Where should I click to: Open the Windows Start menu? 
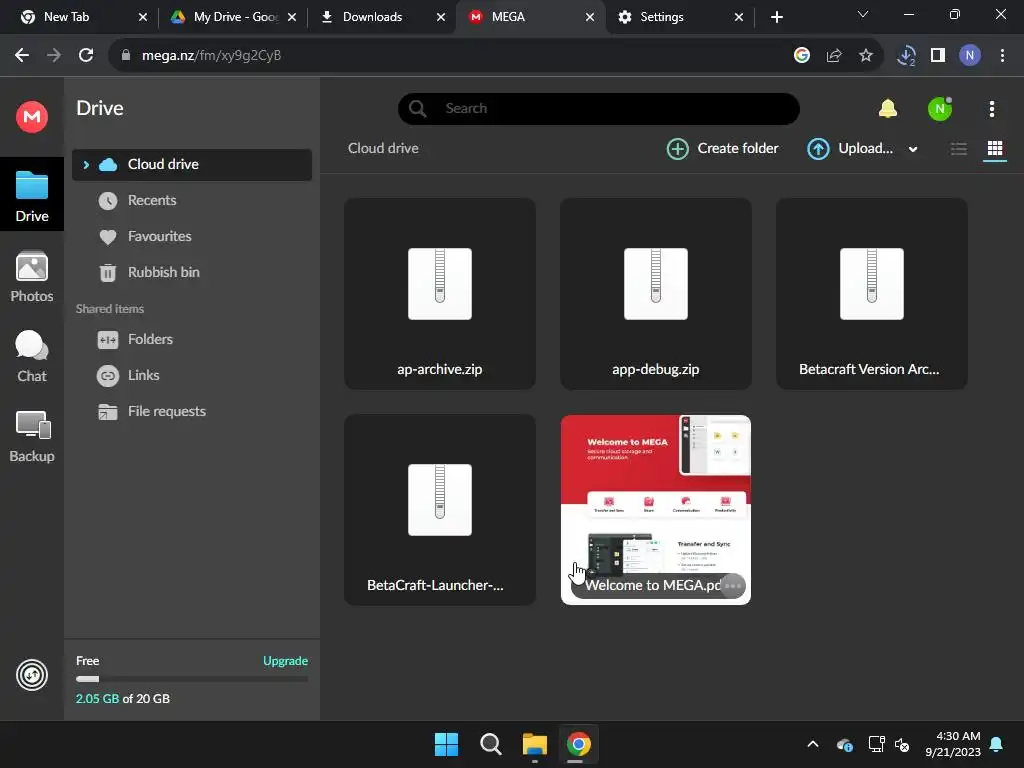coord(447,744)
